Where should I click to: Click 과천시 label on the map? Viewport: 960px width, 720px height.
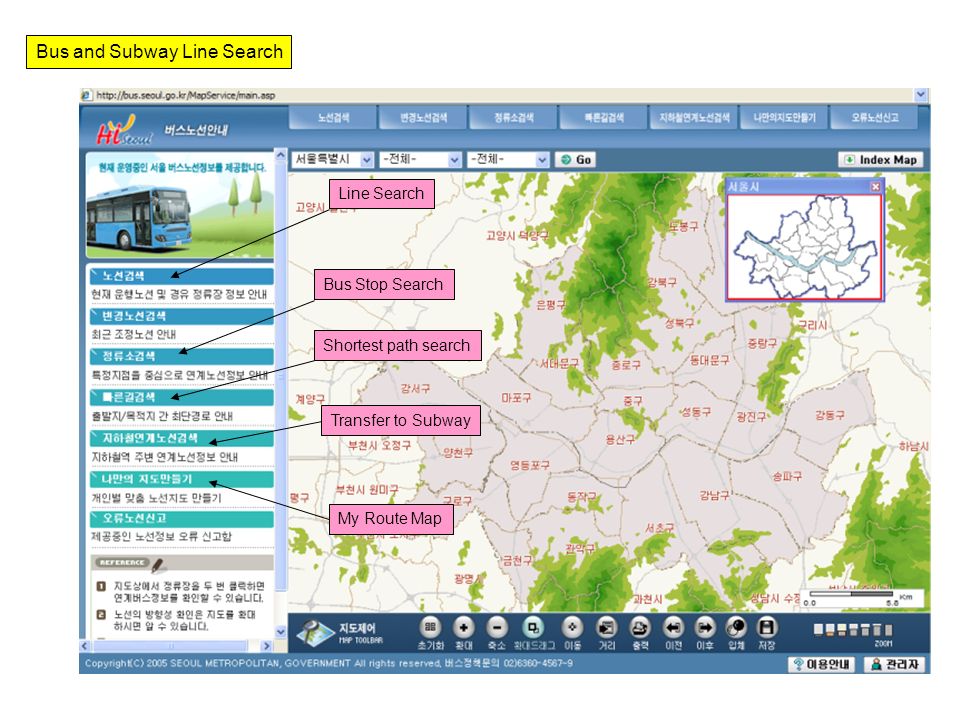tap(647, 598)
